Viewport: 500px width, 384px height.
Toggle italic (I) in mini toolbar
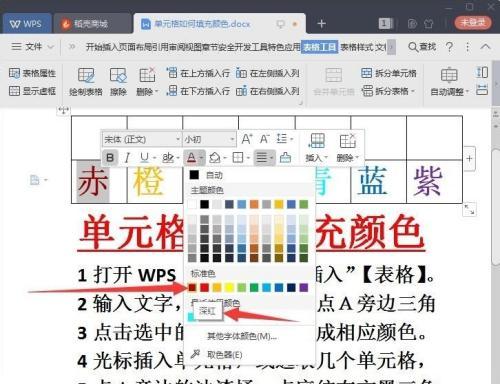point(127,157)
